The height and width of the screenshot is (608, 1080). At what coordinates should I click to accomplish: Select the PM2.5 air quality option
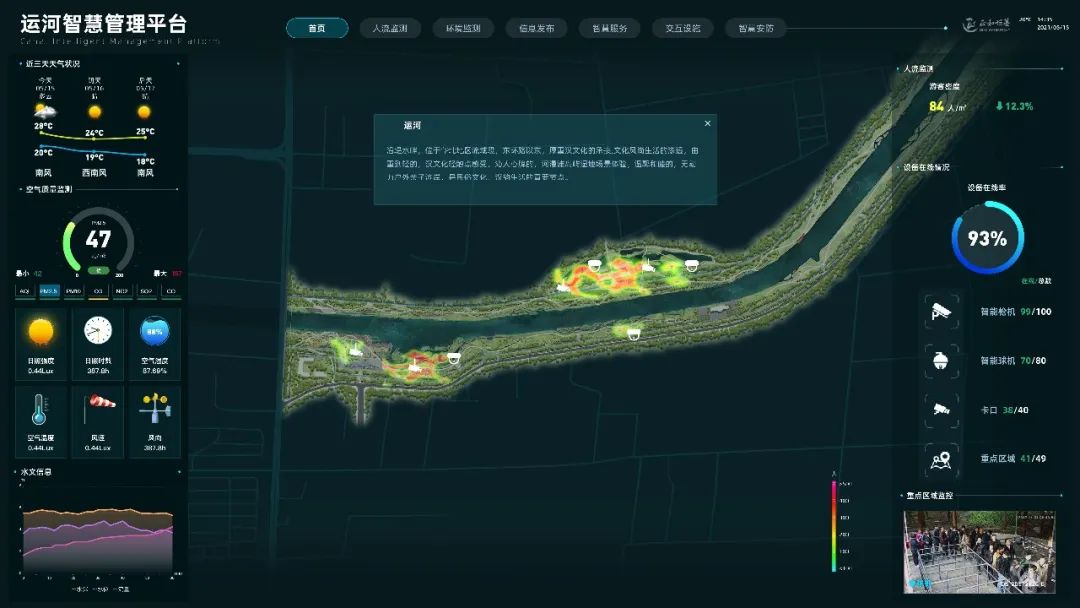48,291
